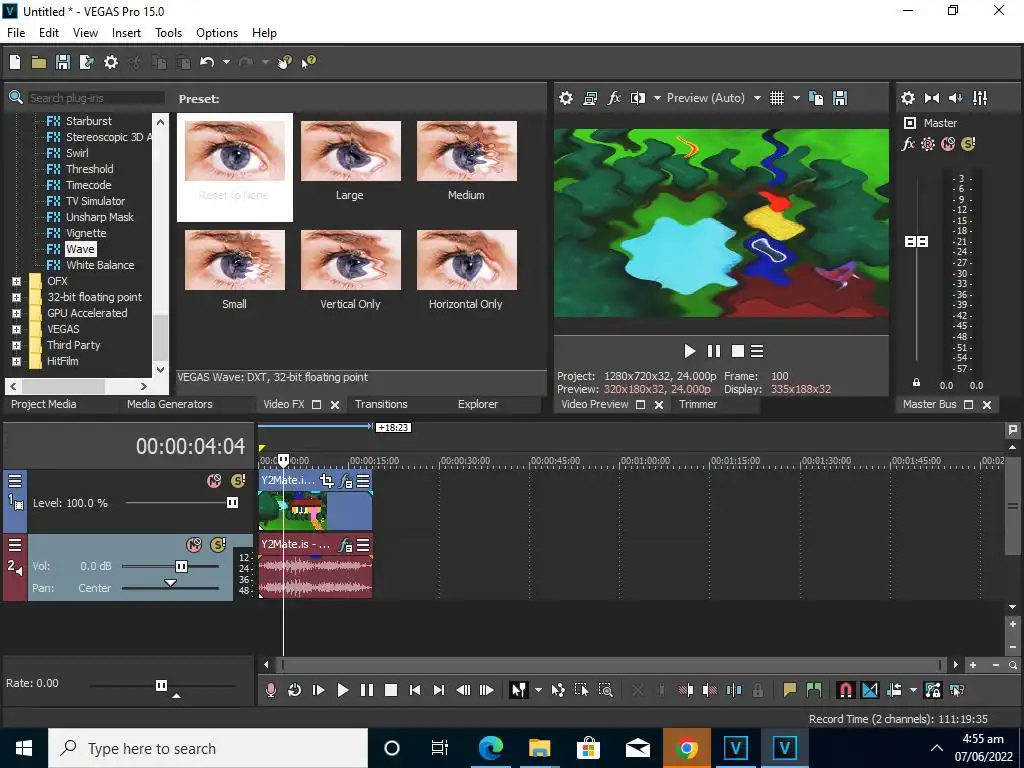The height and width of the screenshot is (768, 1024).
Task: Click the Record microphone button
Action: pyautogui.click(x=270, y=690)
